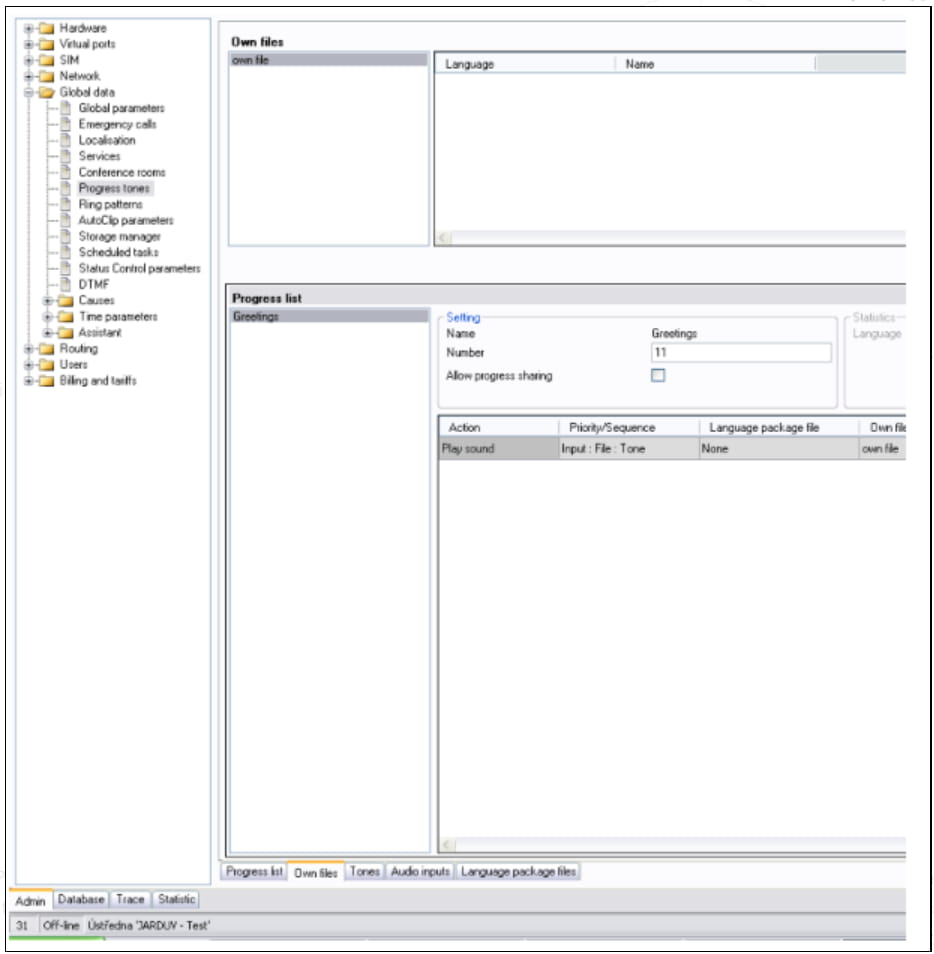Expand the Routing tree node
The image size is (934, 954).
point(28,349)
